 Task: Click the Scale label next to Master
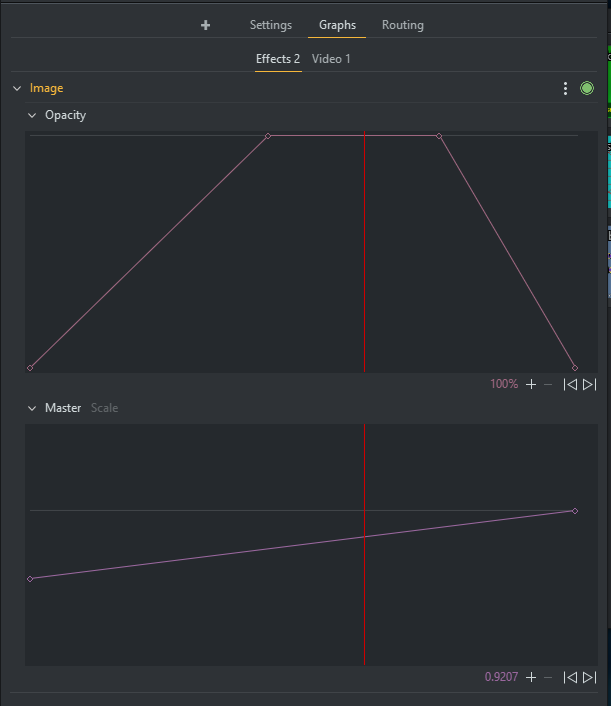pos(104,408)
